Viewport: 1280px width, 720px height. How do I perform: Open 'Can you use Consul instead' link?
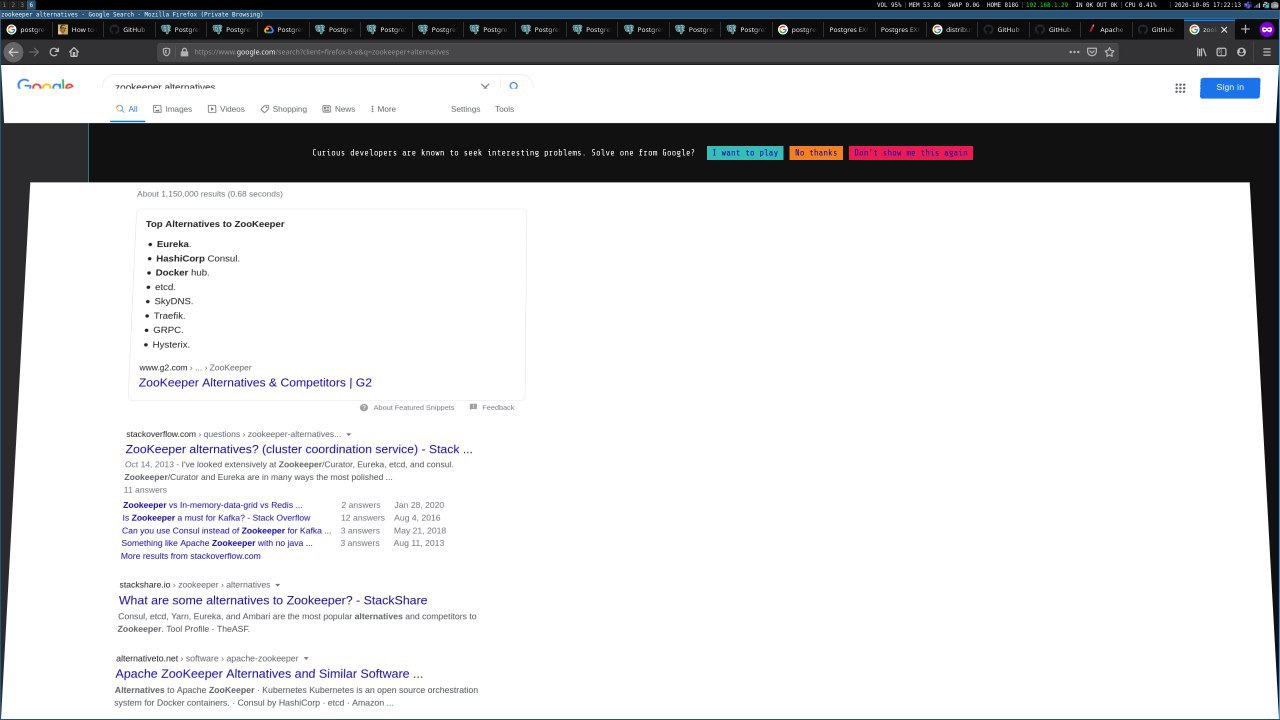[x=226, y=531]
